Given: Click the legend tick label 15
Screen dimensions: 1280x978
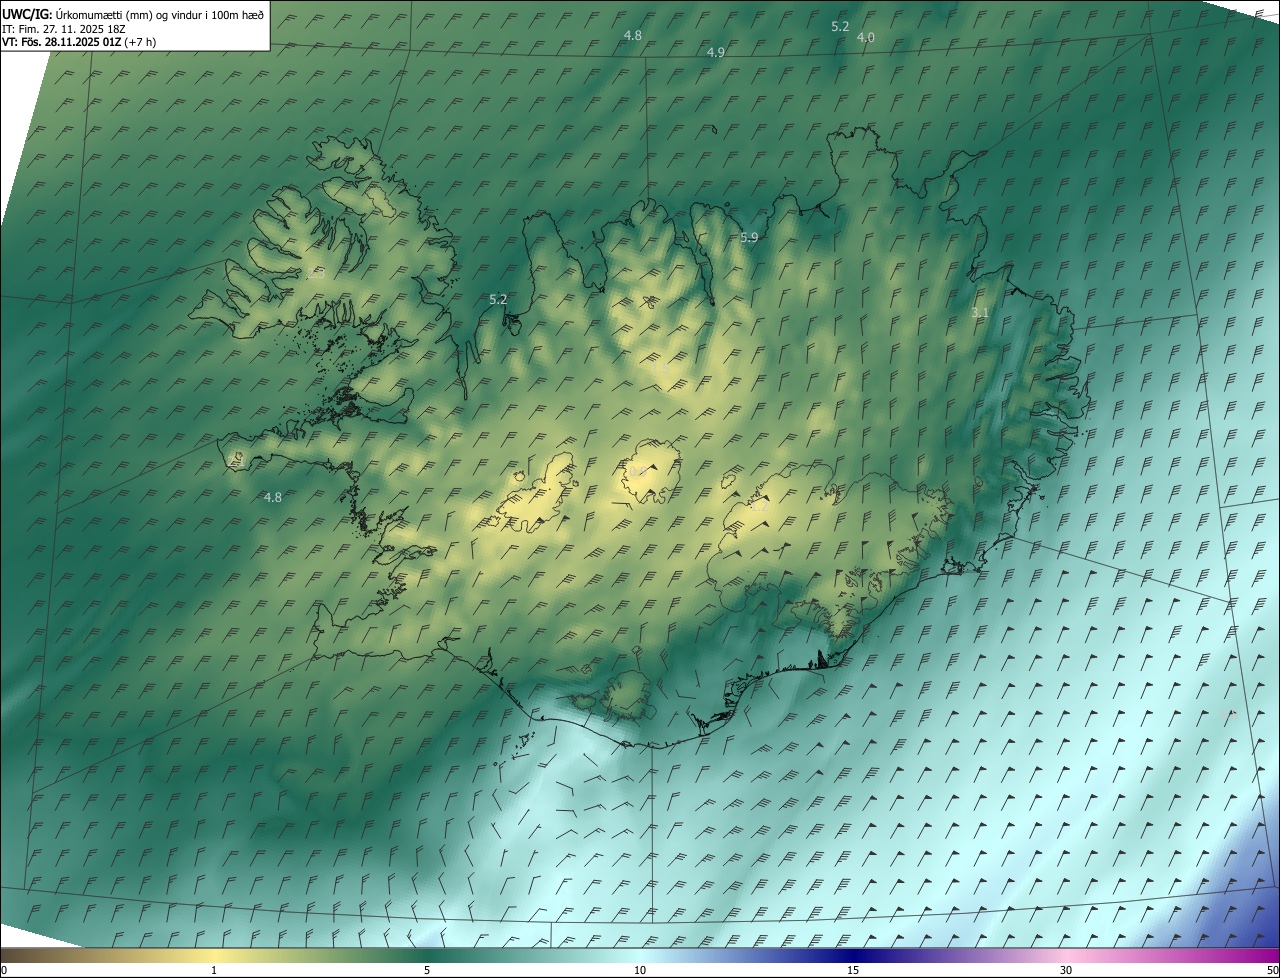Looking at the screenshot, I should click(x=853, y=971).
